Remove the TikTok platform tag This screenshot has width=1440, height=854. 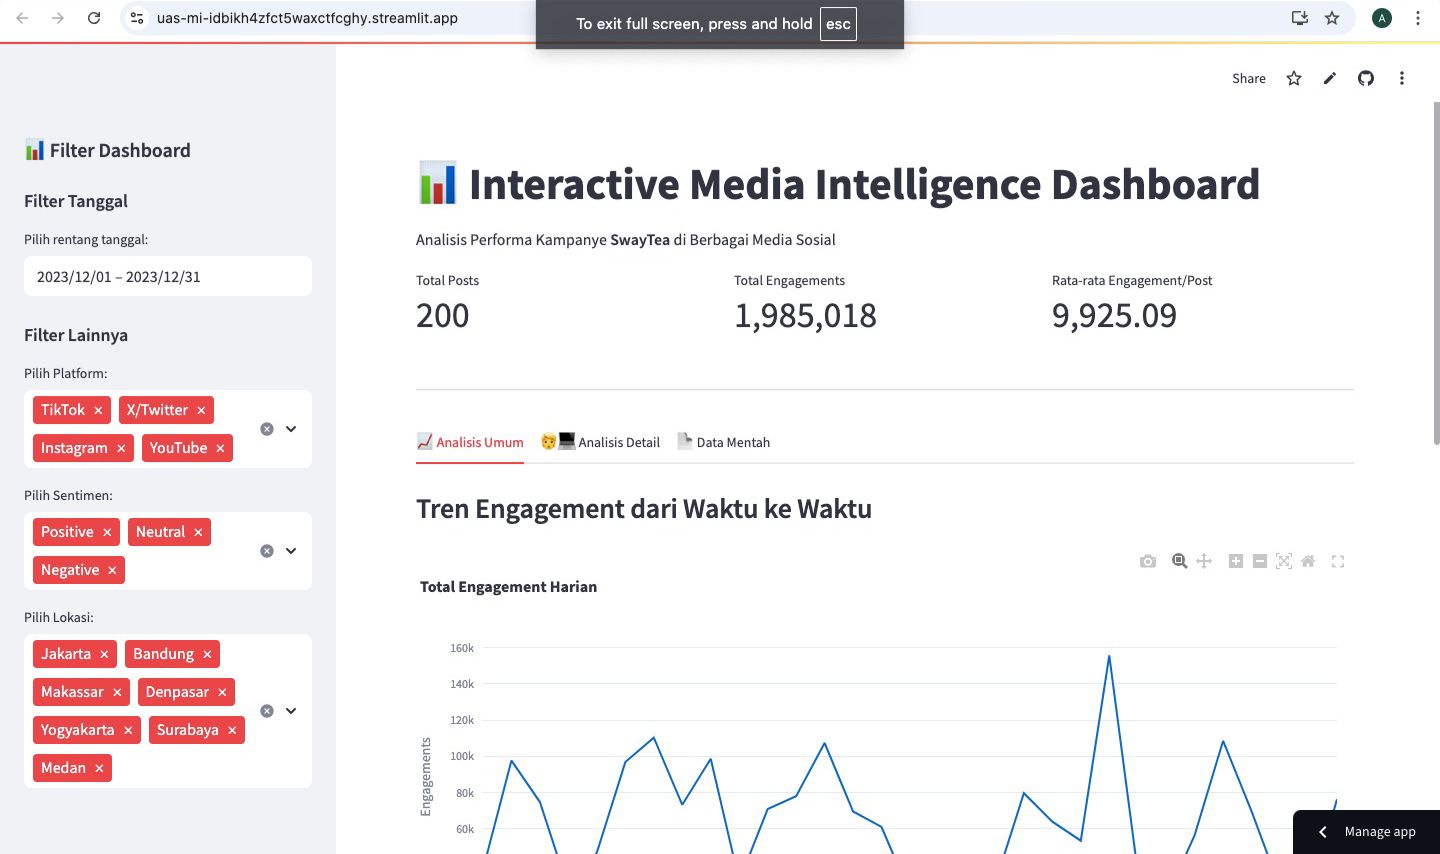pos(98,410)
